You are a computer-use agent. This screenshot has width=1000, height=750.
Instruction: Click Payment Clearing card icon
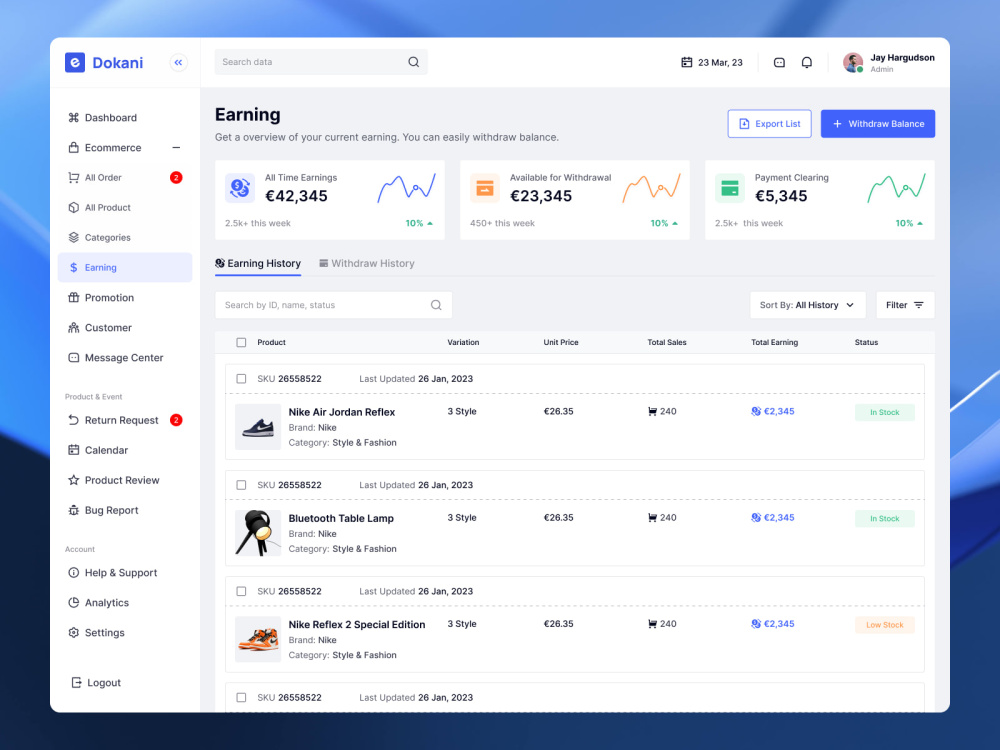[730, 188]
